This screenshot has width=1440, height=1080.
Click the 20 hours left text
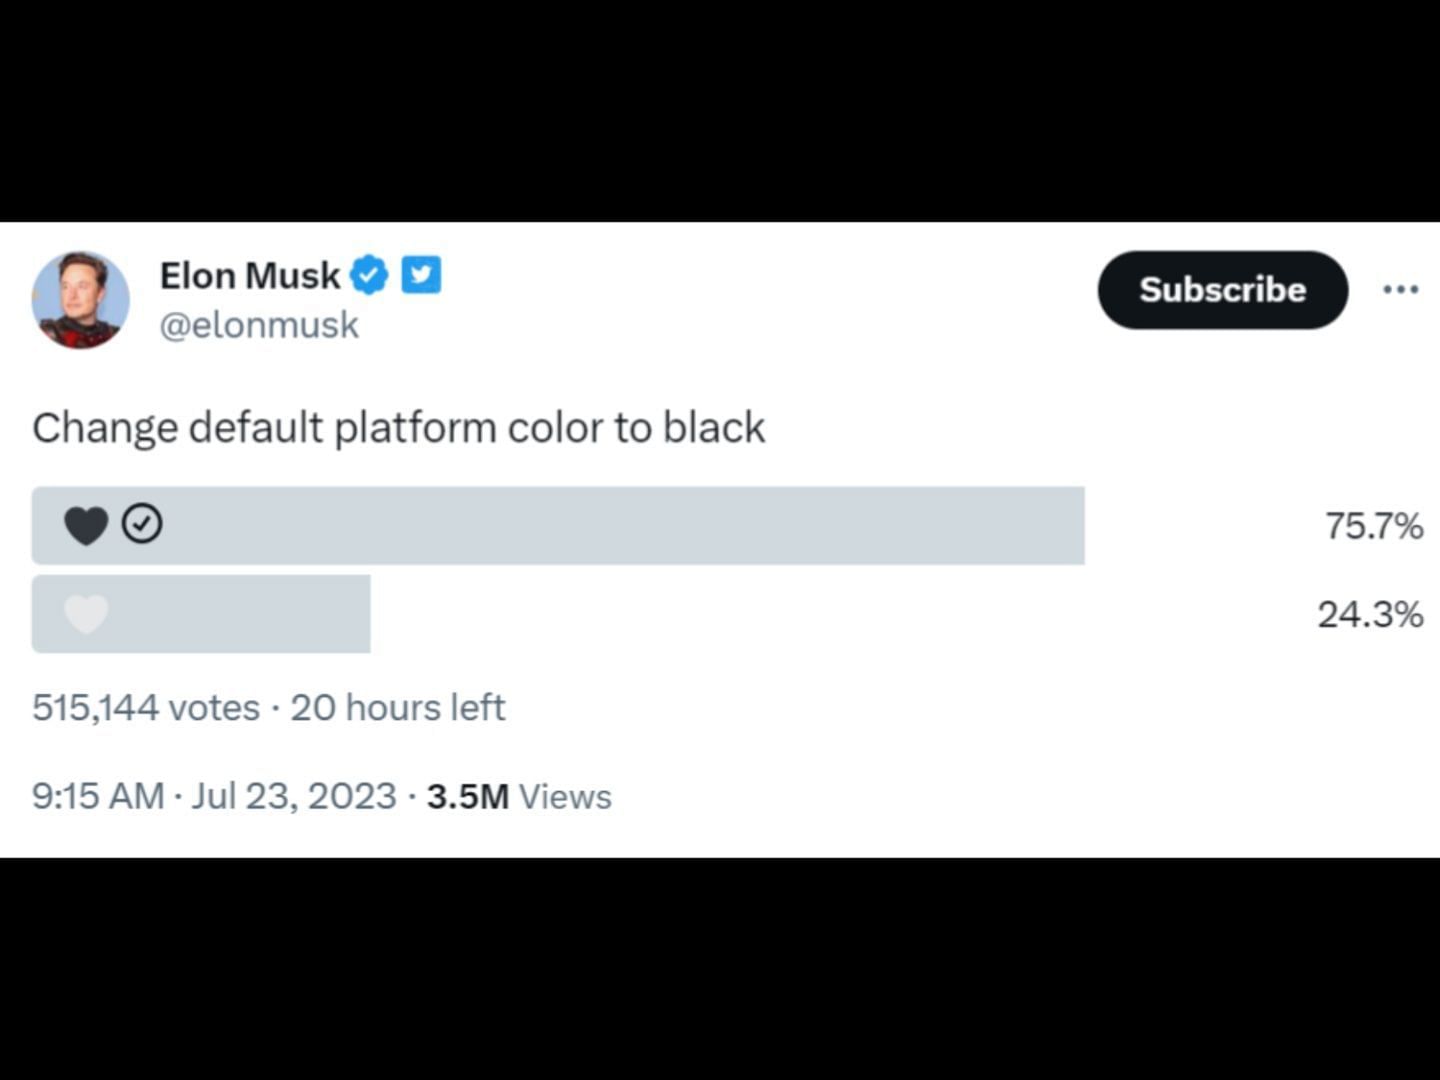398,708
